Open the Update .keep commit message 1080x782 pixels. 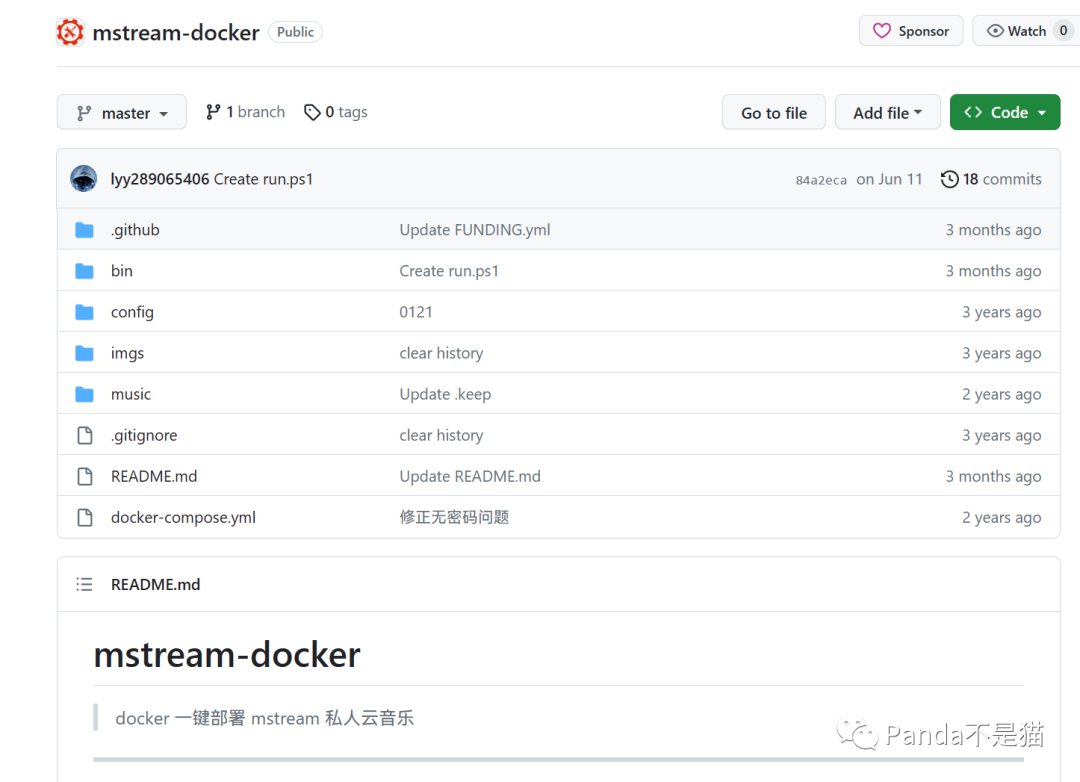(445, 394)
